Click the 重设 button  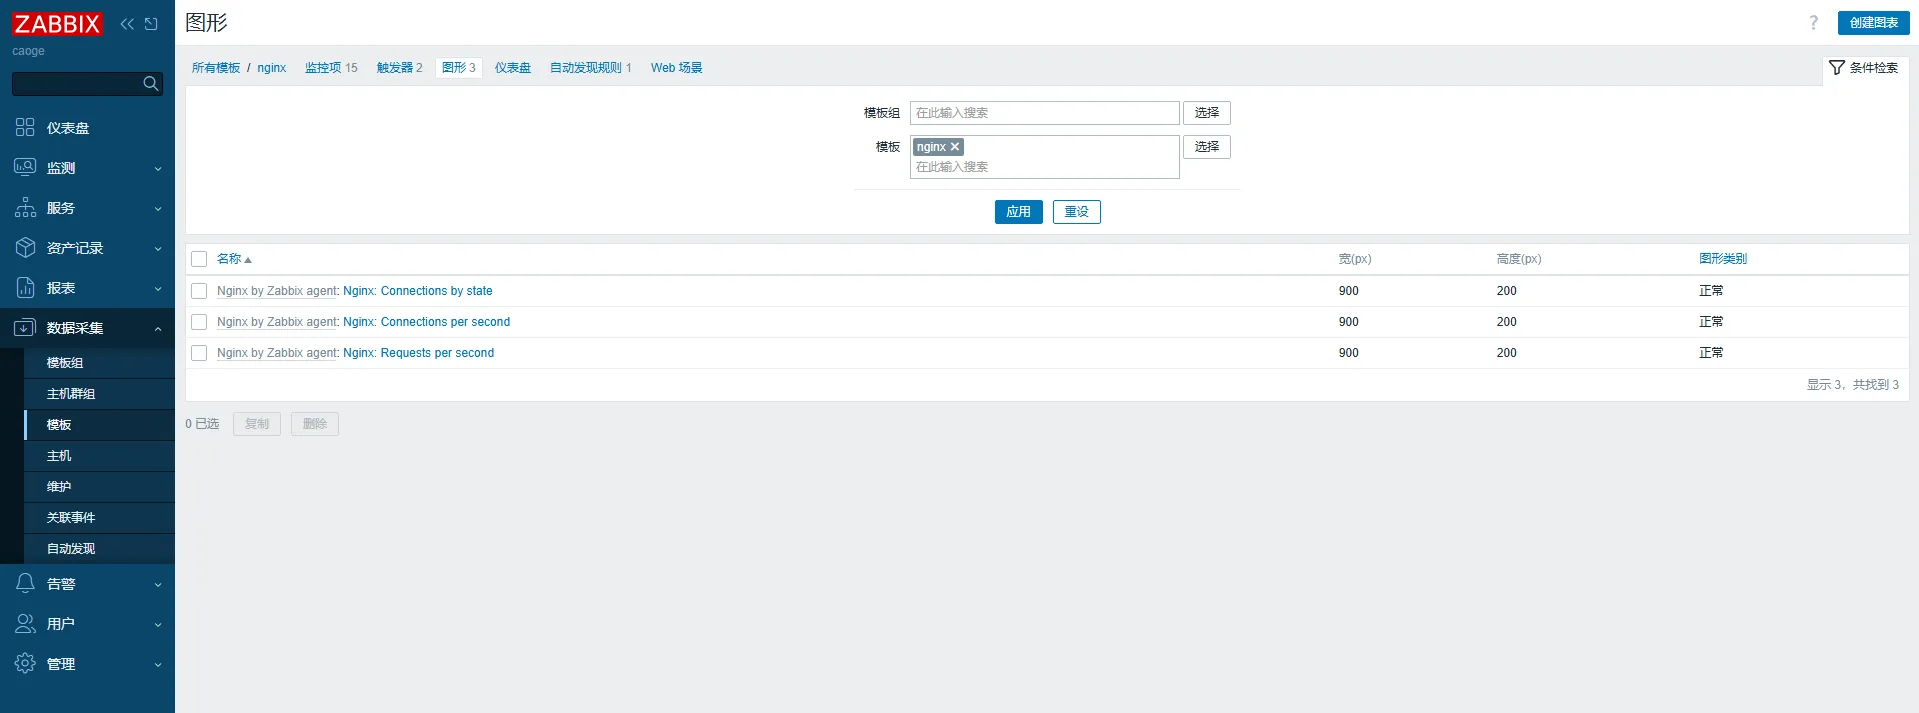click(x=1077, y=212)
